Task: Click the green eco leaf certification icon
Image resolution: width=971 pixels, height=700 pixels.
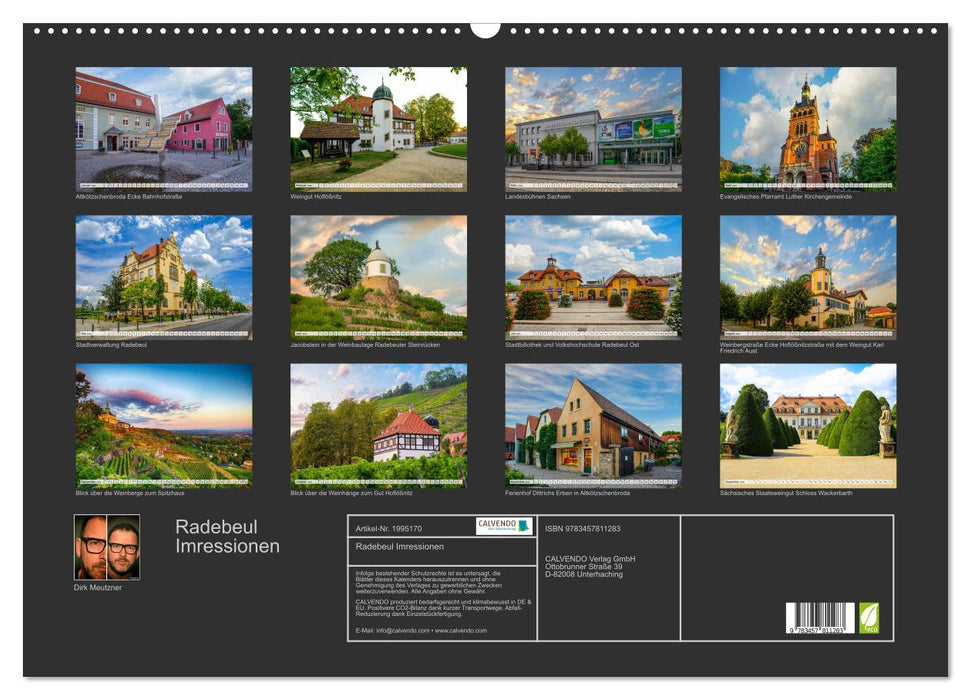Action: pos(870,617)
